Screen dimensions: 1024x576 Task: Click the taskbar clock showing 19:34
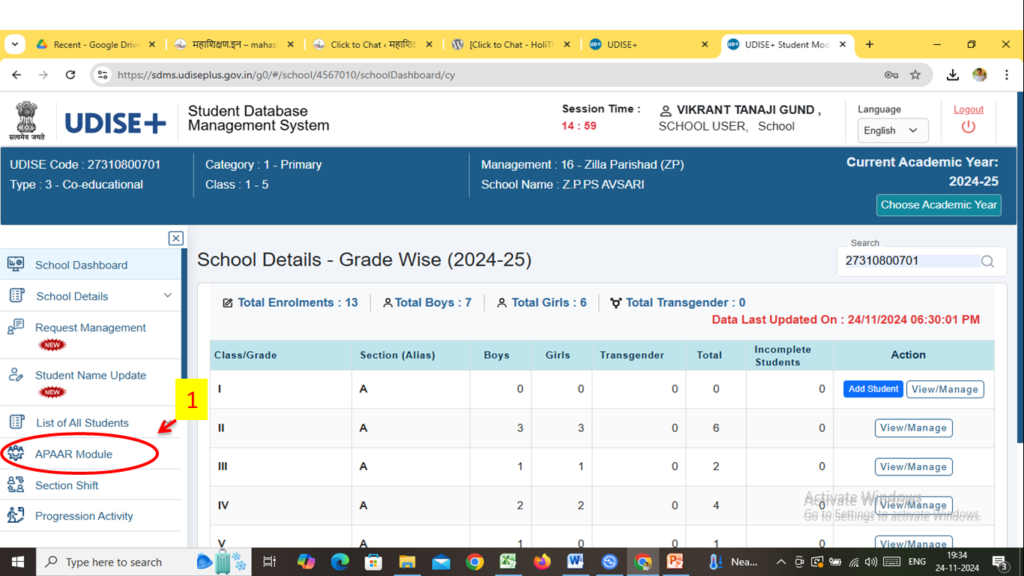(957, 562)
